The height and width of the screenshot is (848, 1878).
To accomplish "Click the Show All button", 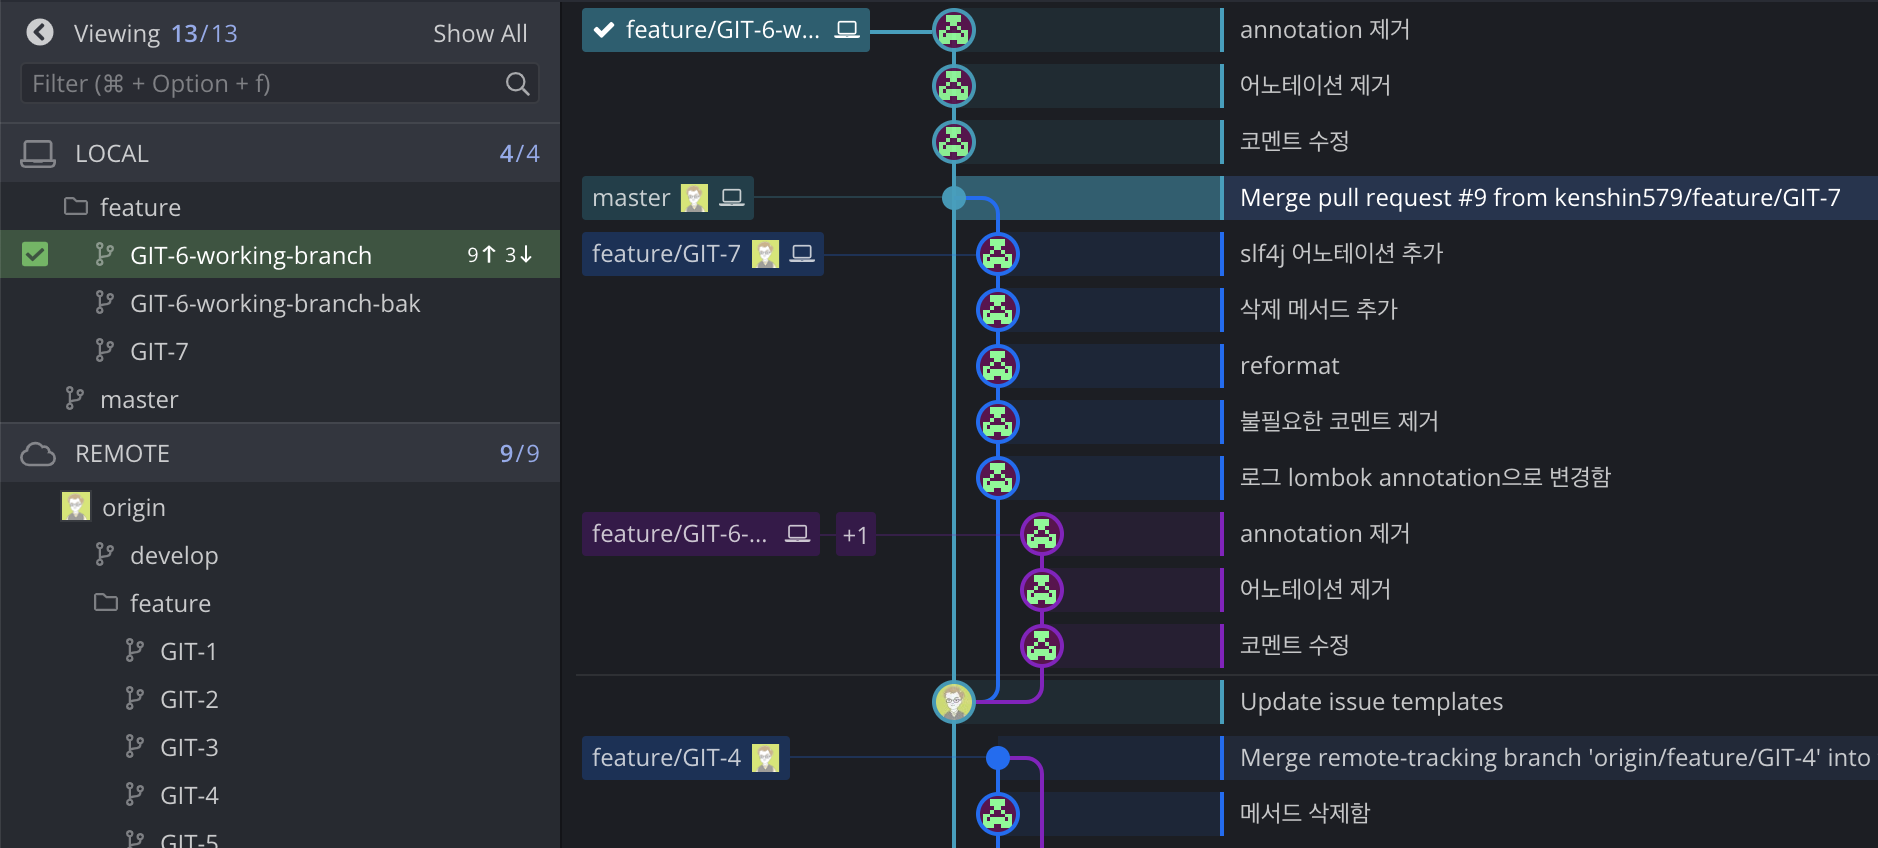I will click(x=480, y=34).
